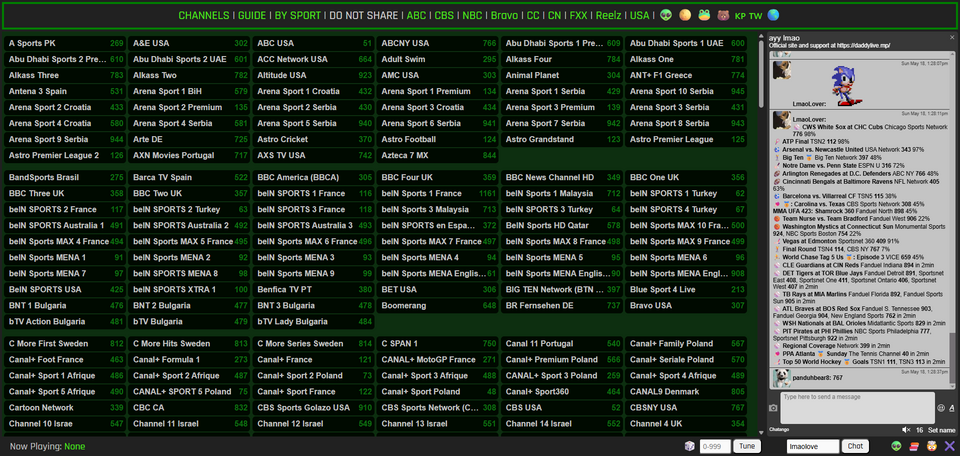Click the alien emoji in bottom-right bar

pos(896,446)
